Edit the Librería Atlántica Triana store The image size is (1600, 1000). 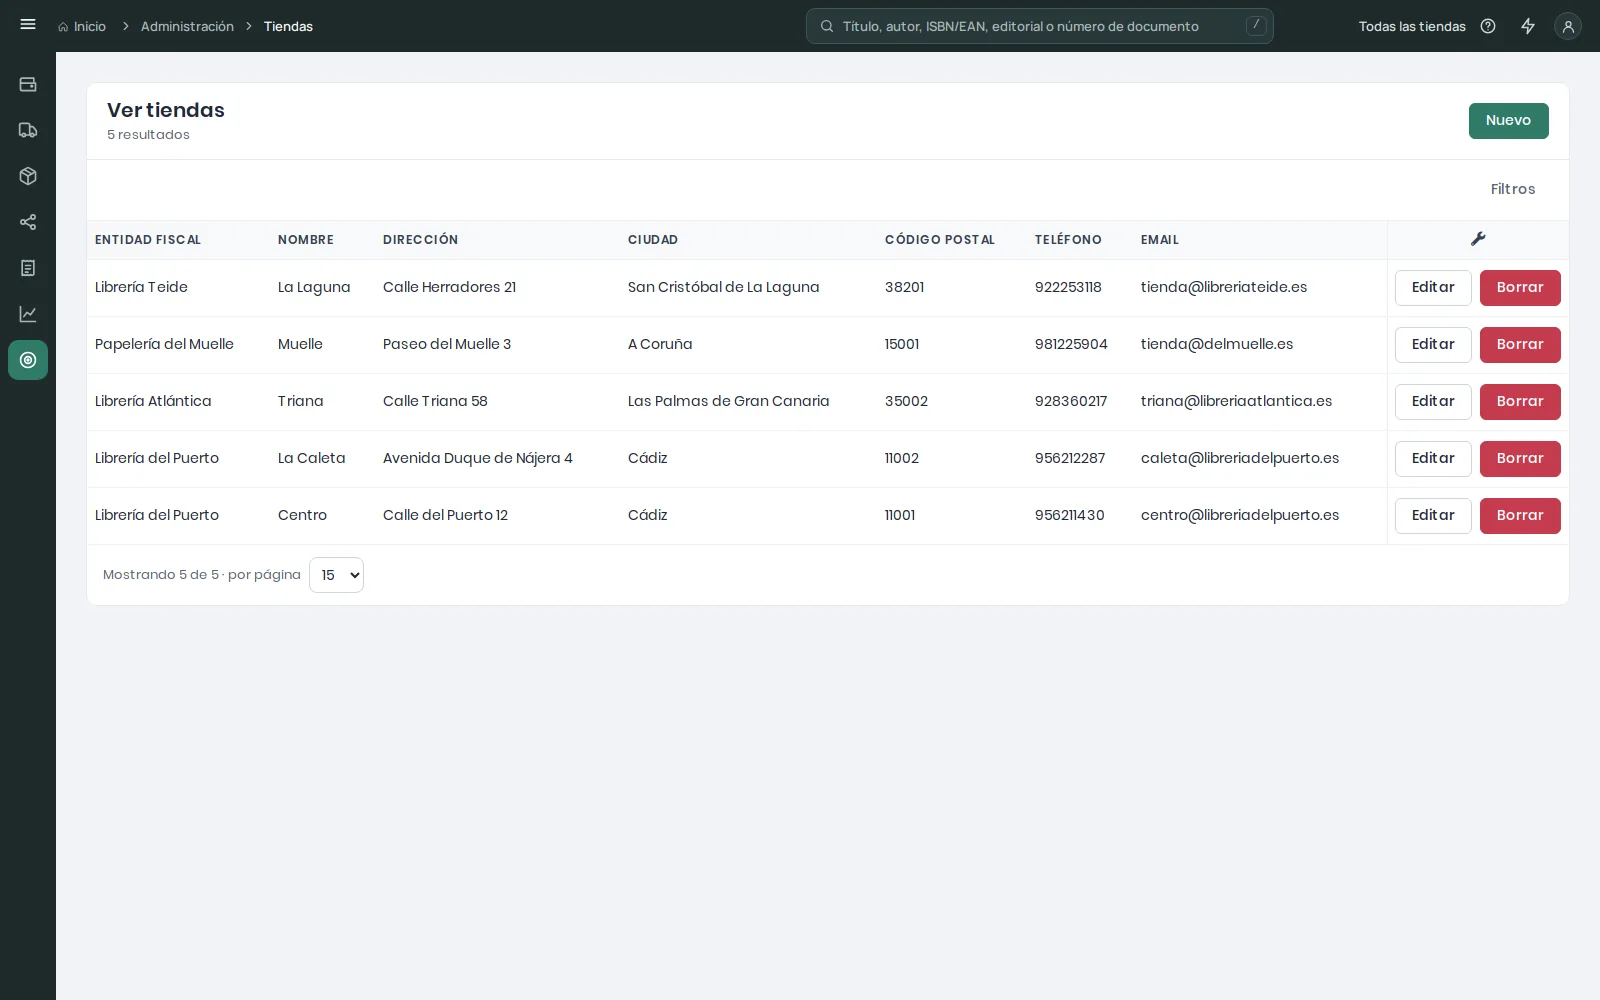pos(1433,402)
